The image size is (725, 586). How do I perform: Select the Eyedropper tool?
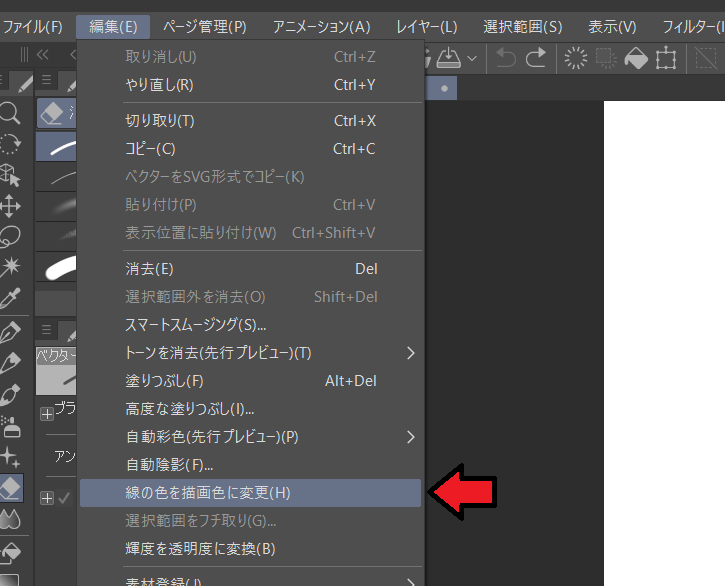pyautogui.click(x=10, y=297)
